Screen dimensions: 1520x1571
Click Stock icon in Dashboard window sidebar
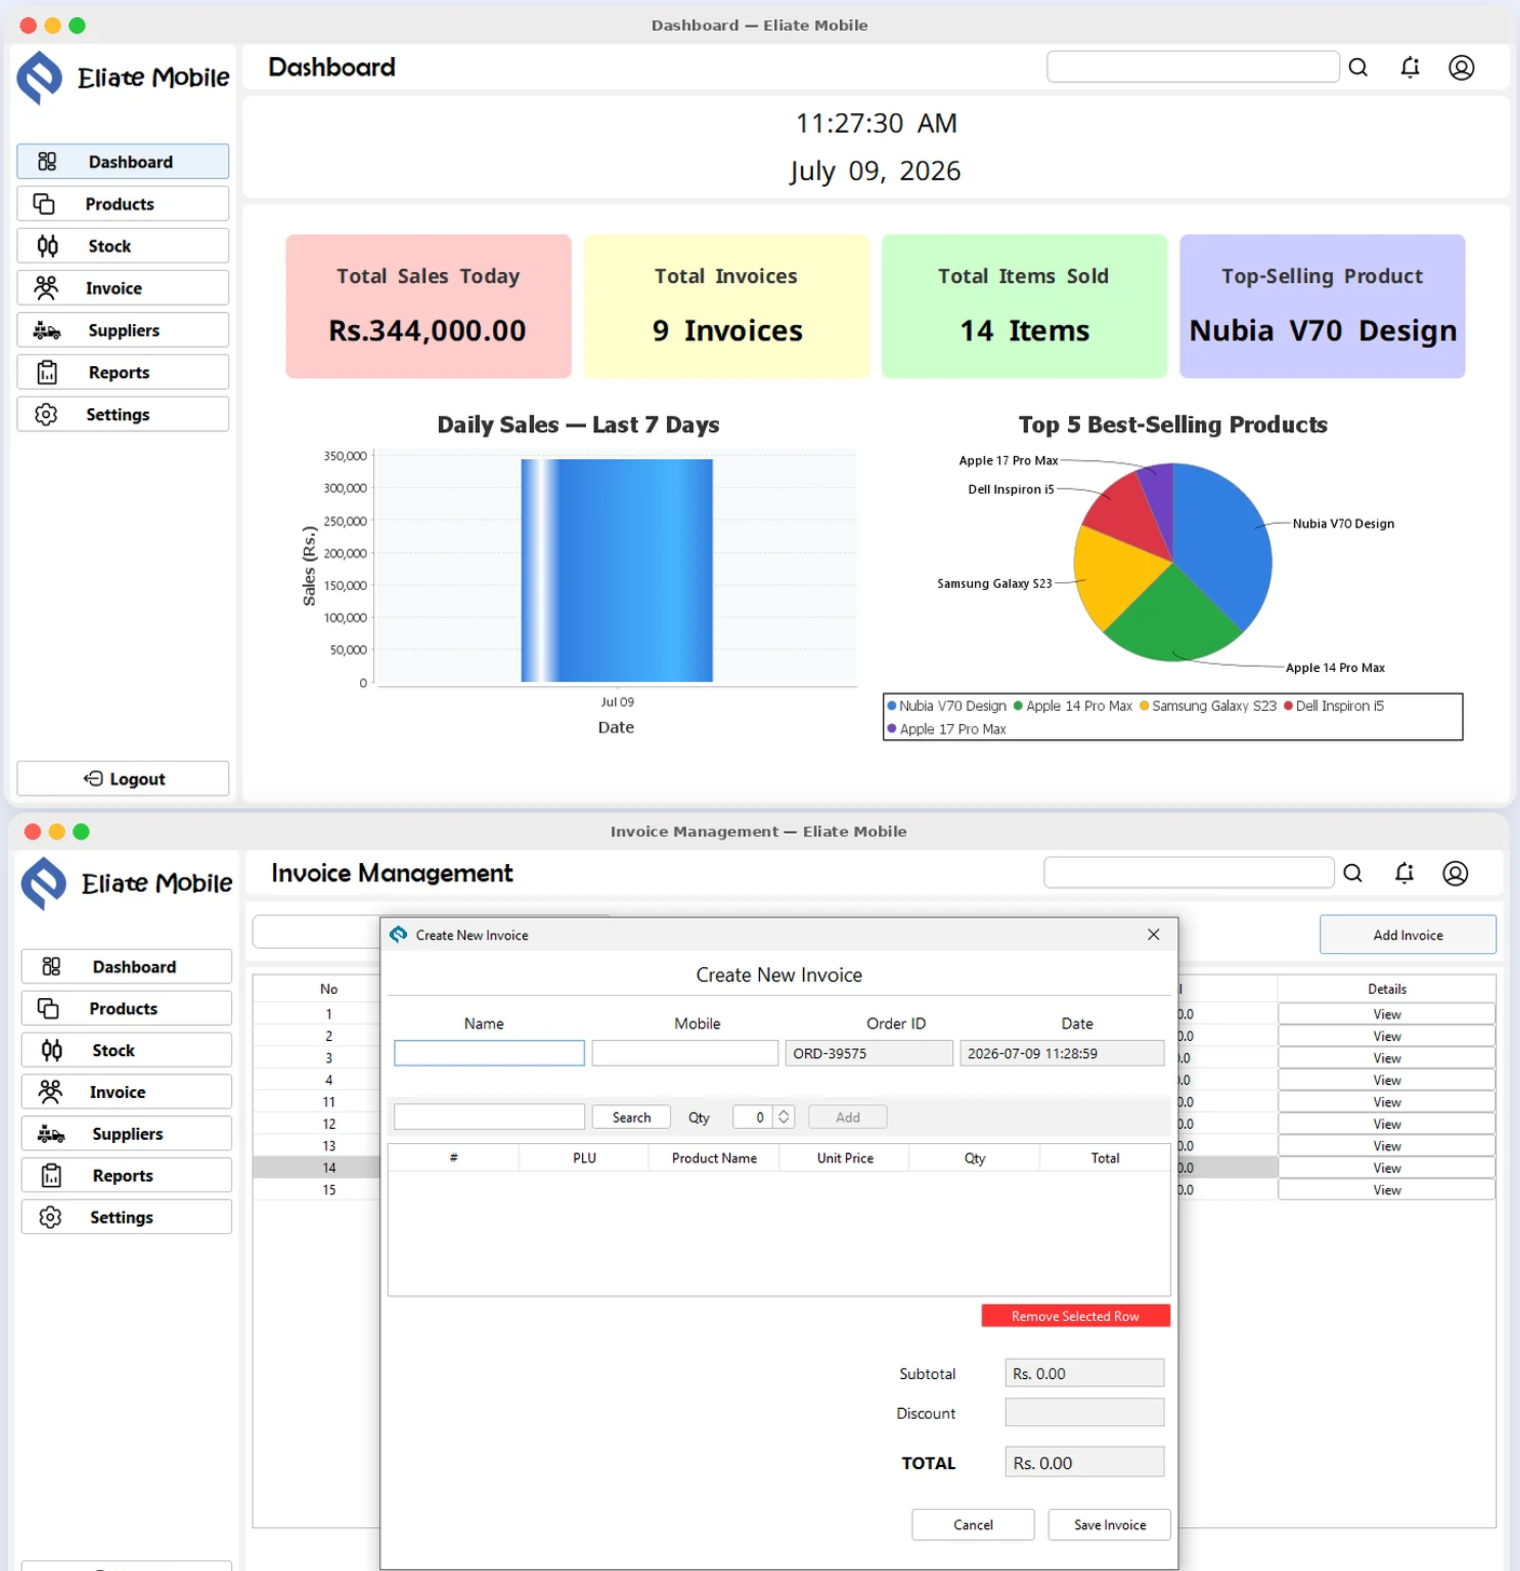tap(47, 245)
